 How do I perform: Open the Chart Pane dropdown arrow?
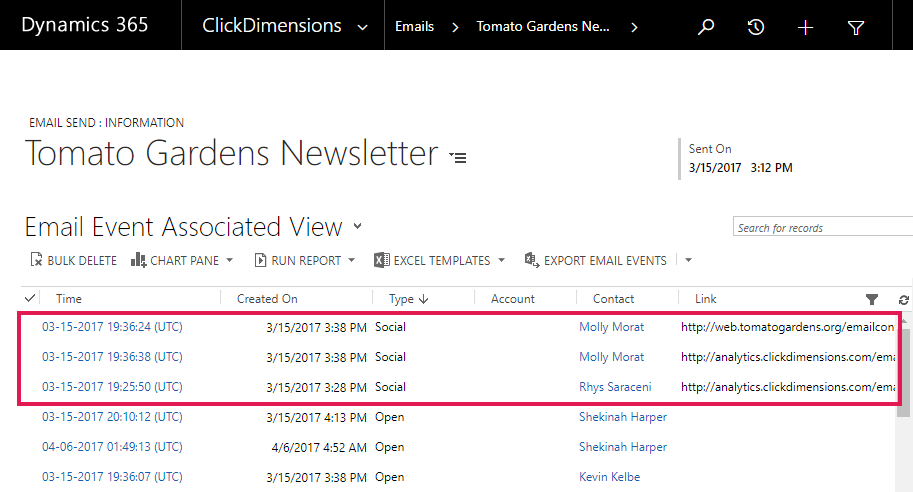coord(229,260)
